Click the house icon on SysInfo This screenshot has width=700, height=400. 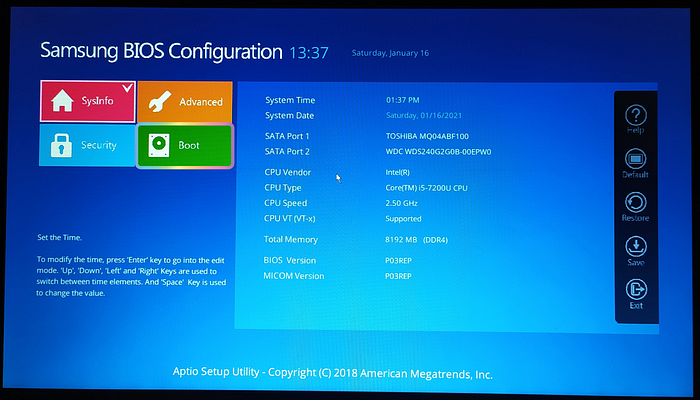tap(62, 101)
